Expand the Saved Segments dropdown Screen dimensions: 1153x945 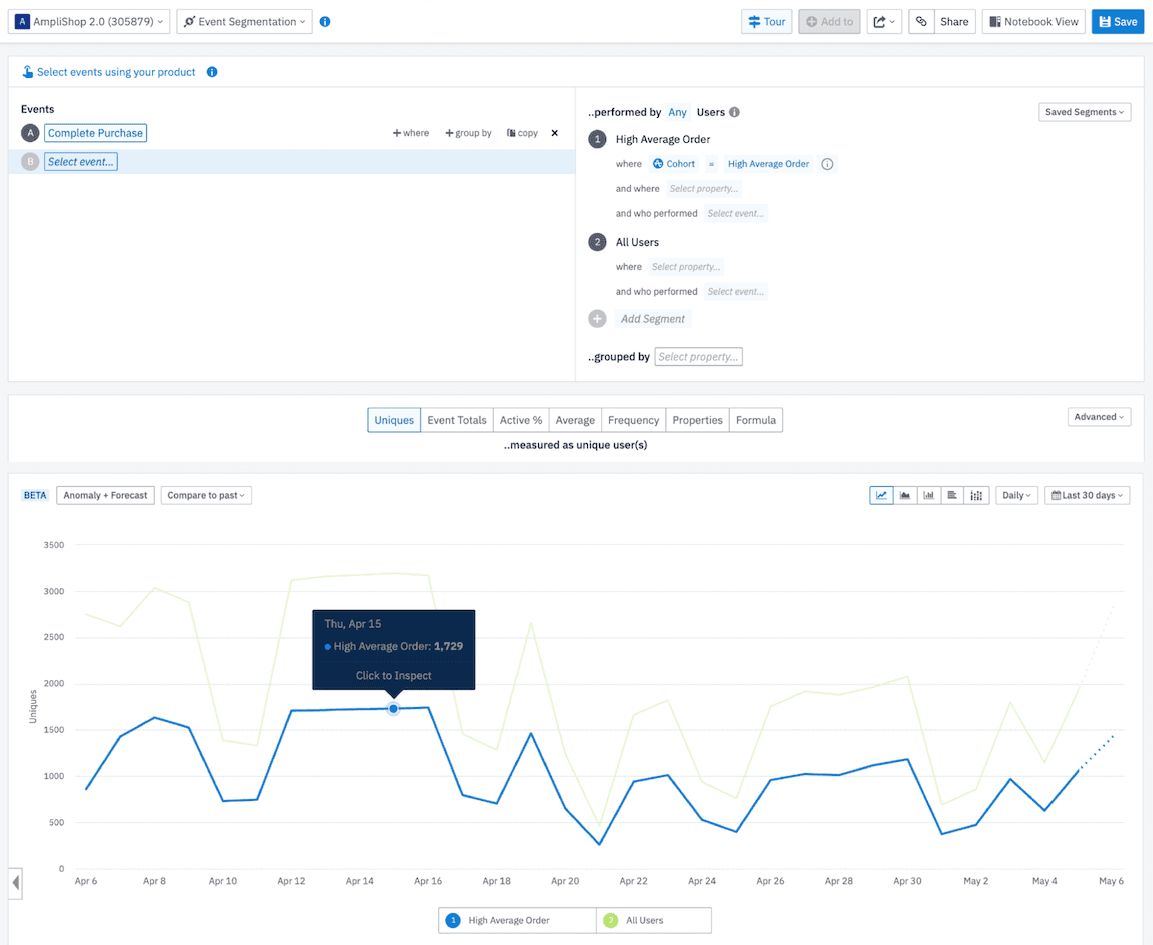pos(1084,112)
